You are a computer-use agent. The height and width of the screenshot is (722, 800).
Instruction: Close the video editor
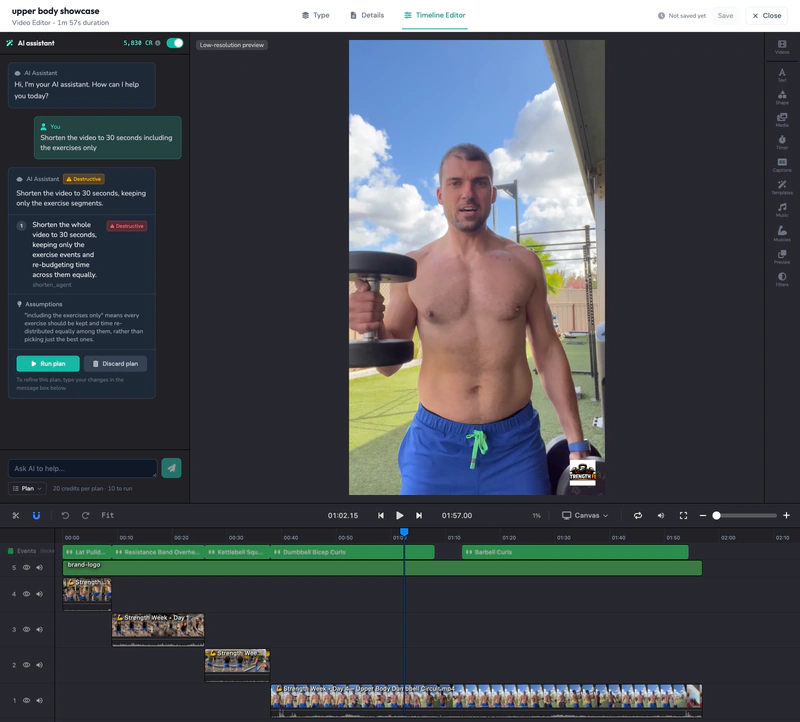click(766, 16)
